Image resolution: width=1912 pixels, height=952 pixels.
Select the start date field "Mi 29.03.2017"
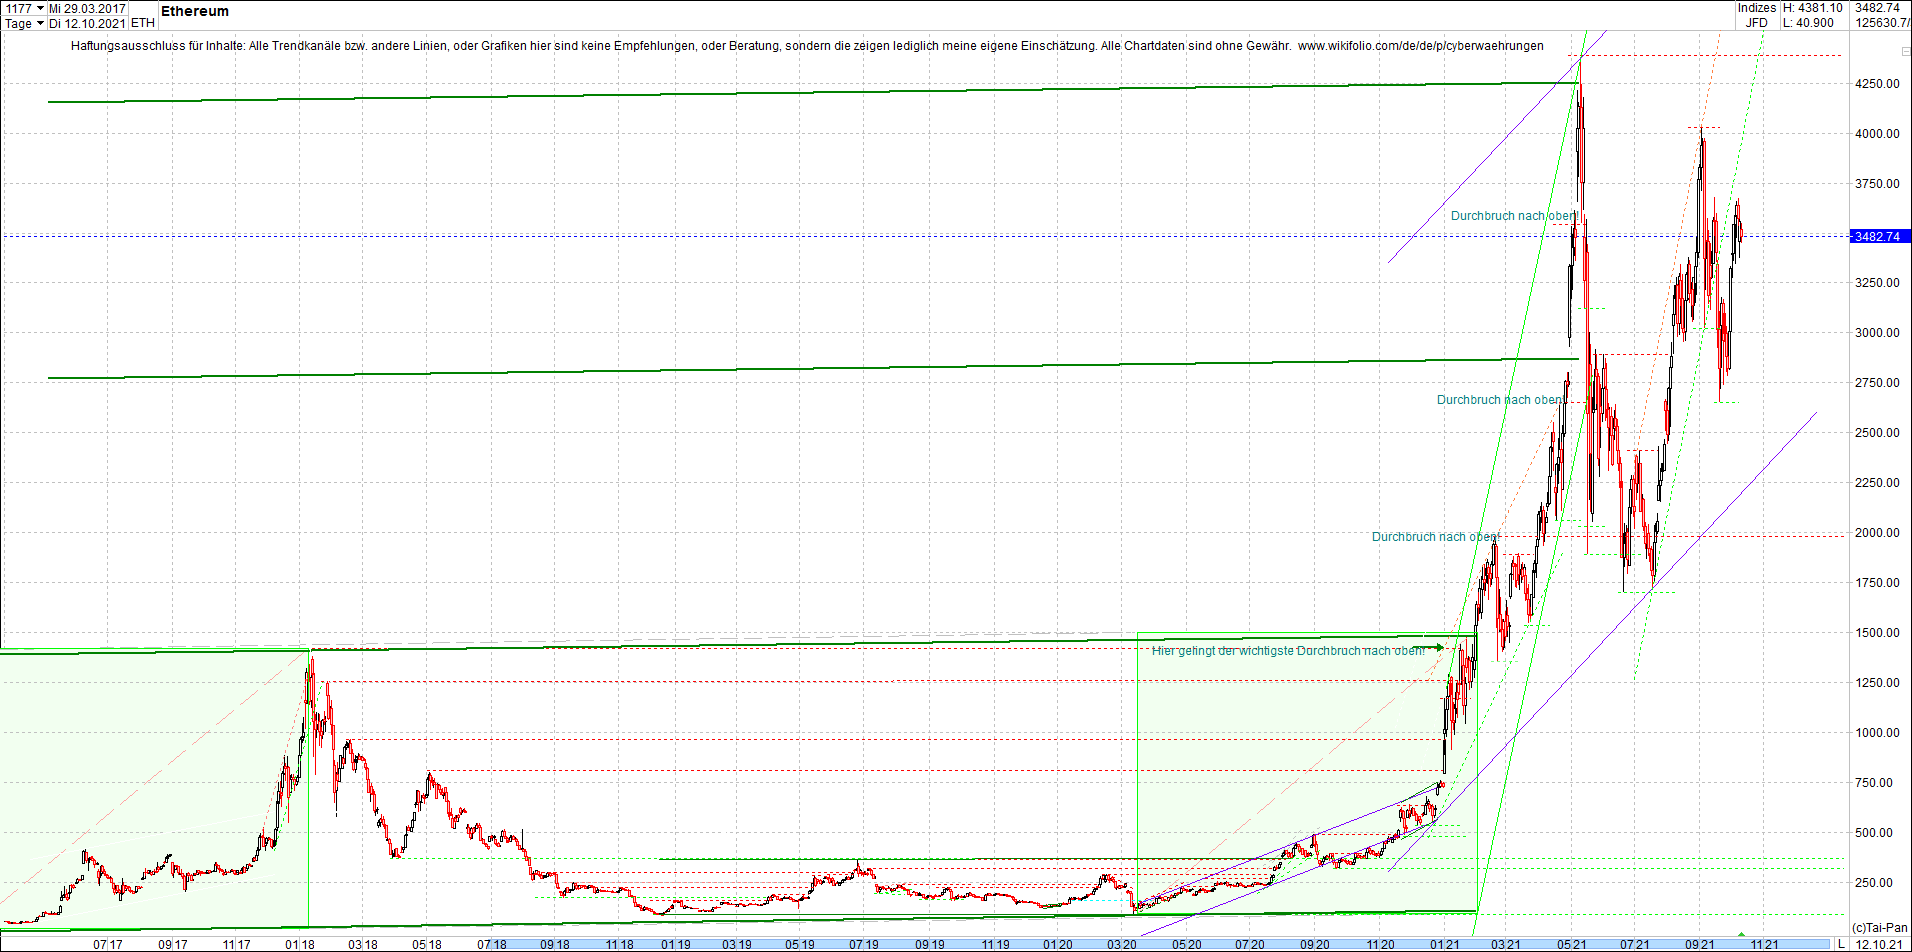(88, 8)
